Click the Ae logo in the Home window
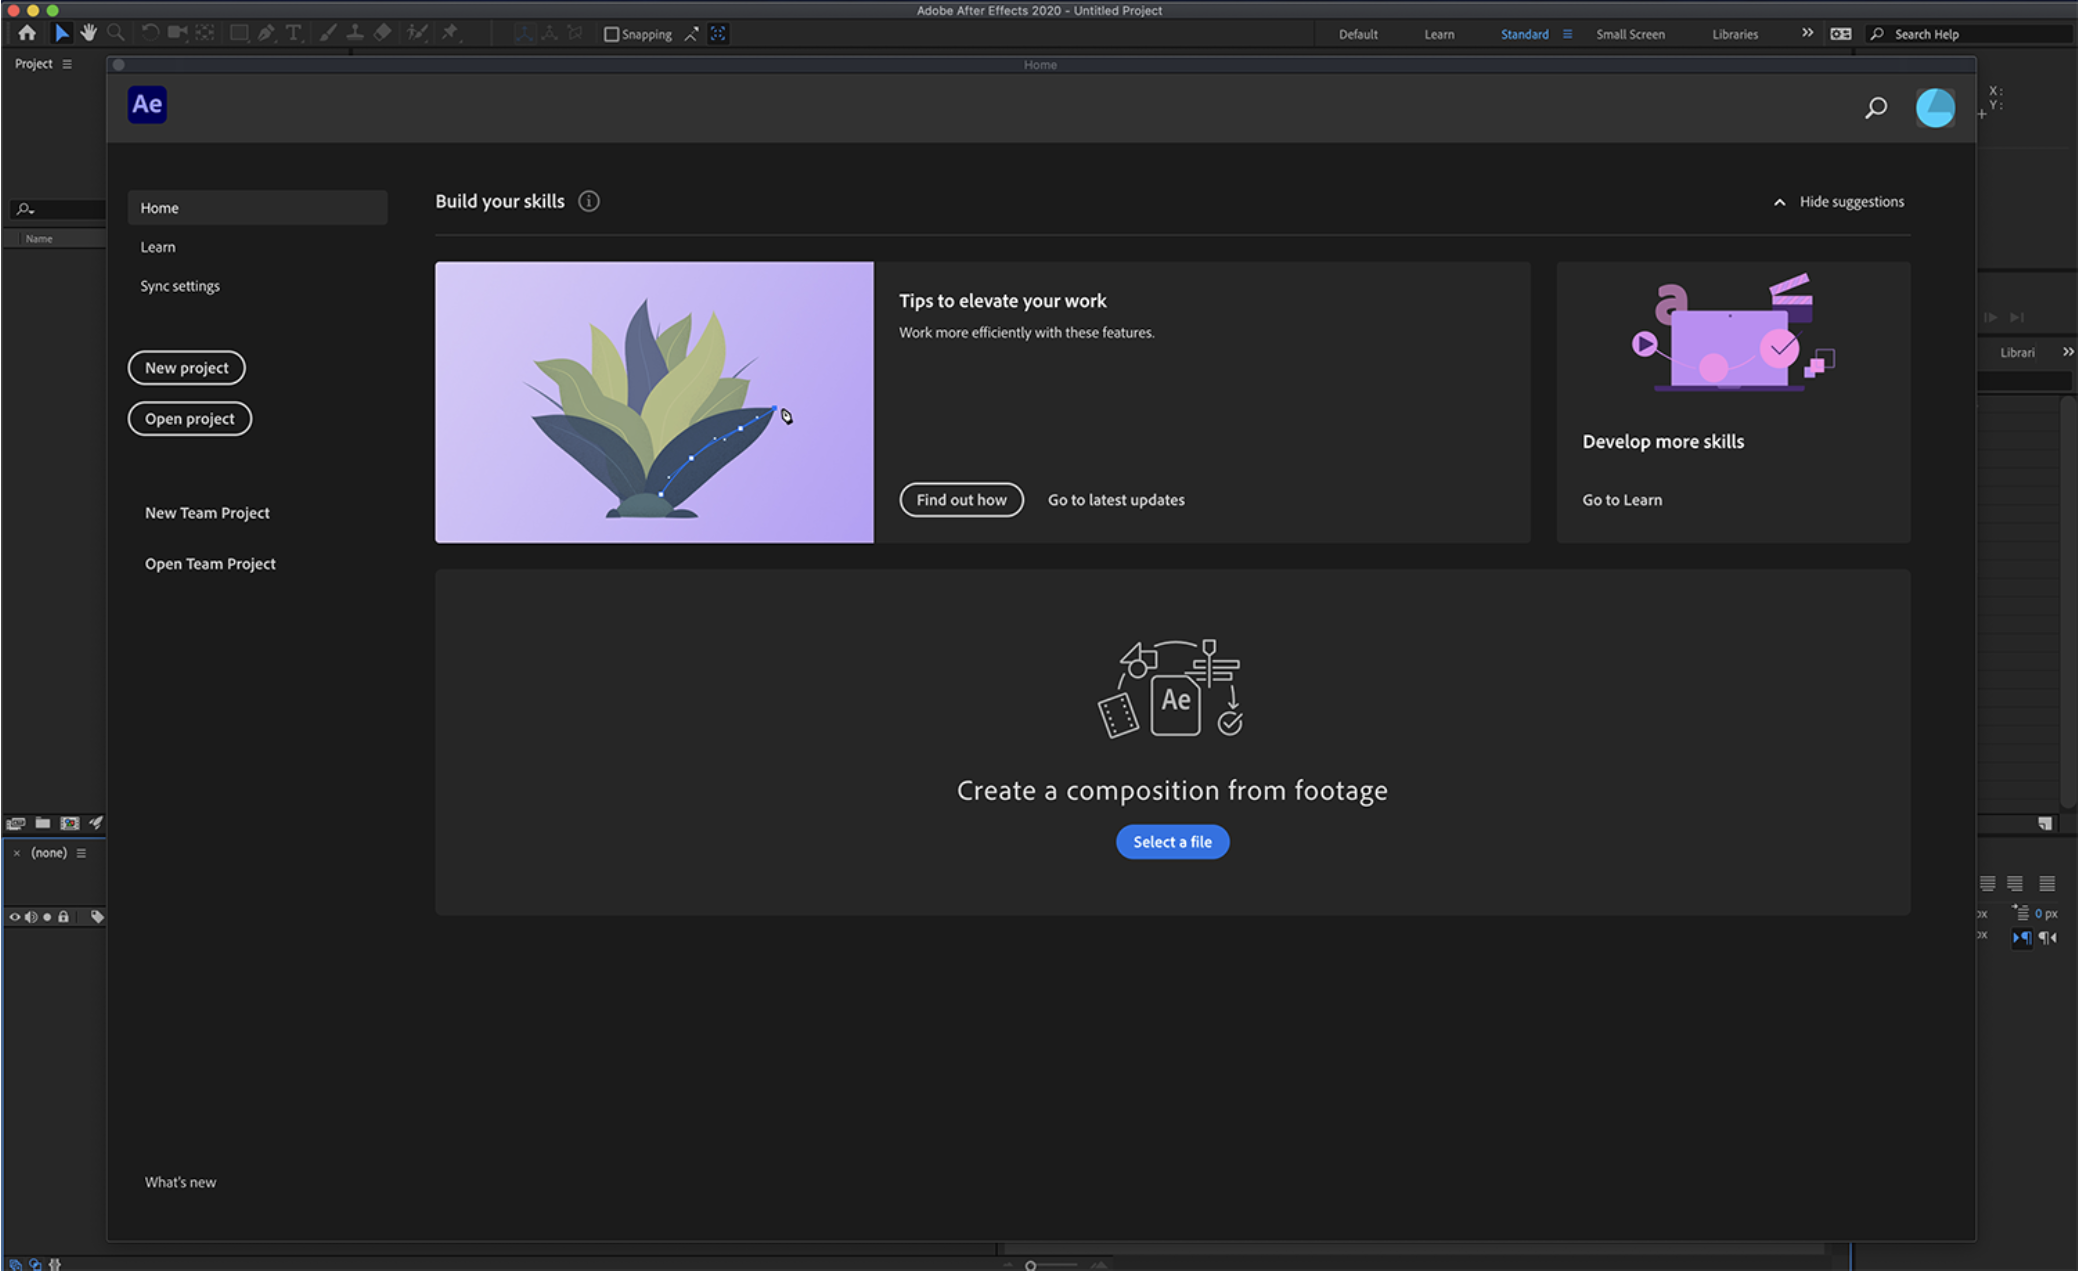Viewport: 2082px width, 1272px height. 147,105
